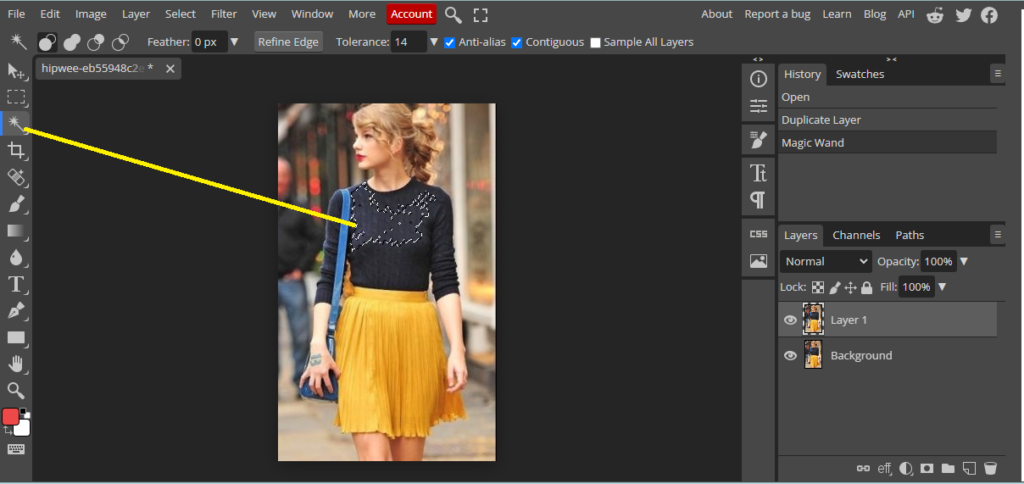Click the Refine Edge button

click(x=288, y=42)
